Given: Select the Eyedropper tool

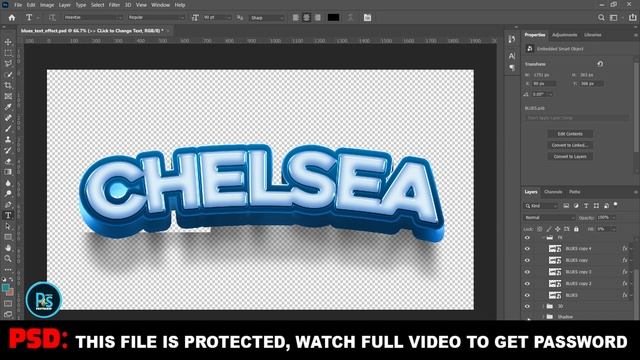Looking at the screenshot, I should point(8,107).
